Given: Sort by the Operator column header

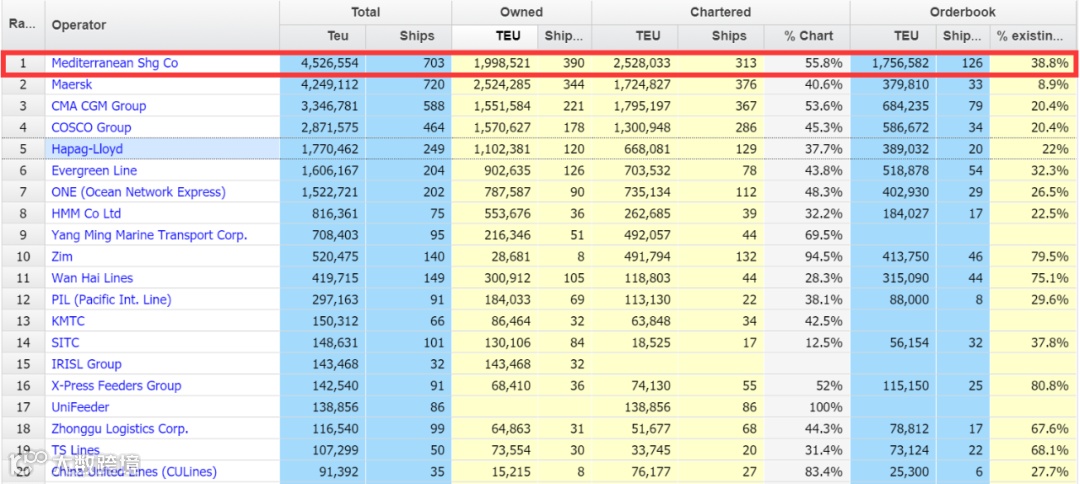Looking at the screenshot, I should 163,25.
